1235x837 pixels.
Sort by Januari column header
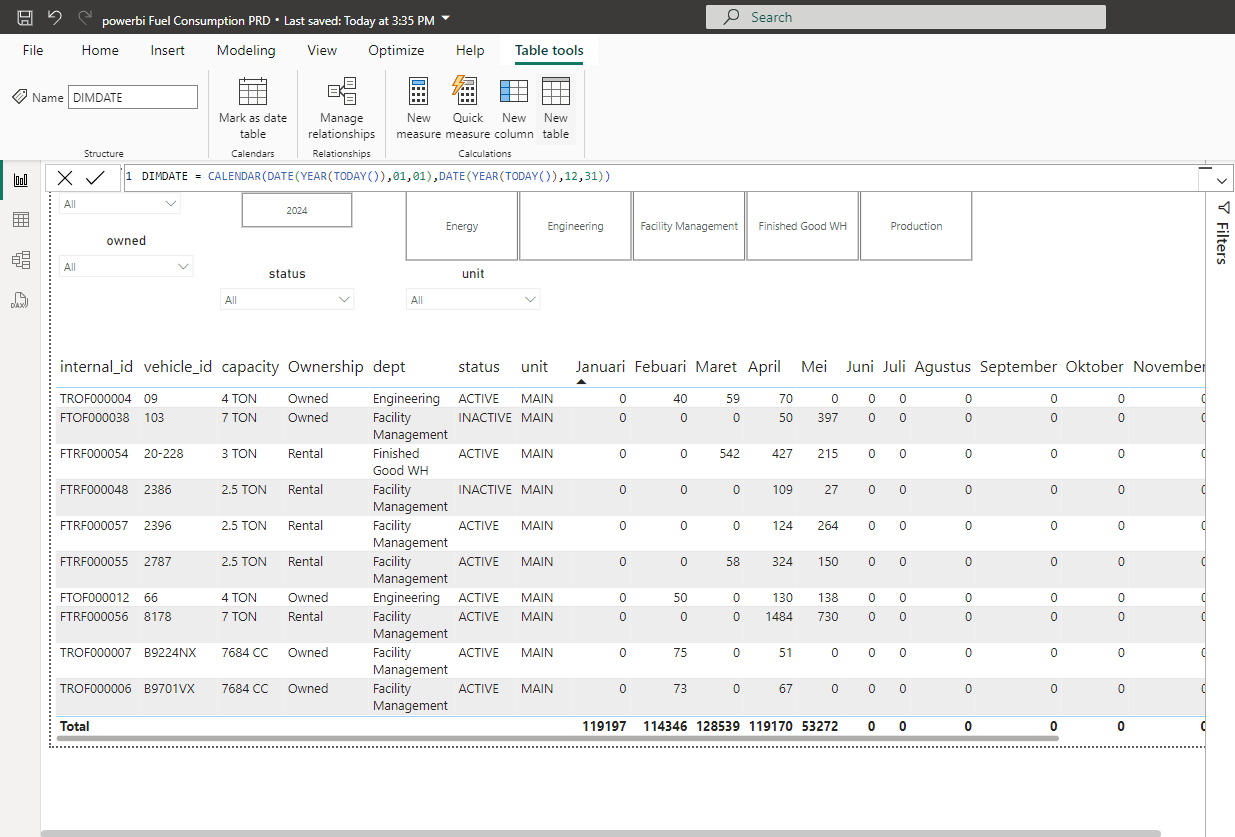pyautogui.click(x=600, y=367)
